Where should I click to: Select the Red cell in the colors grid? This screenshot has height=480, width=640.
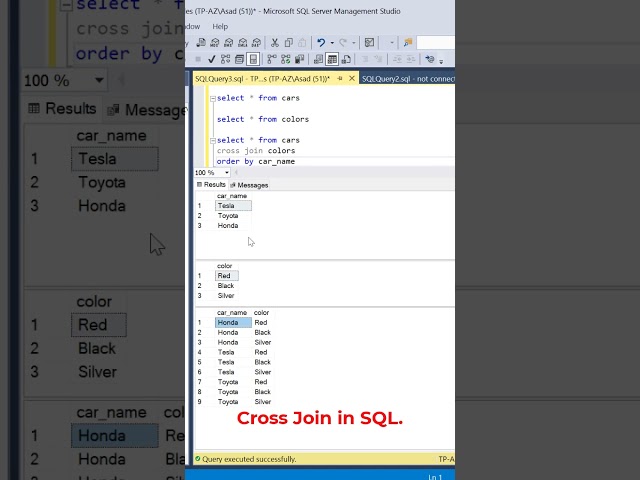(x=227, y=276)
